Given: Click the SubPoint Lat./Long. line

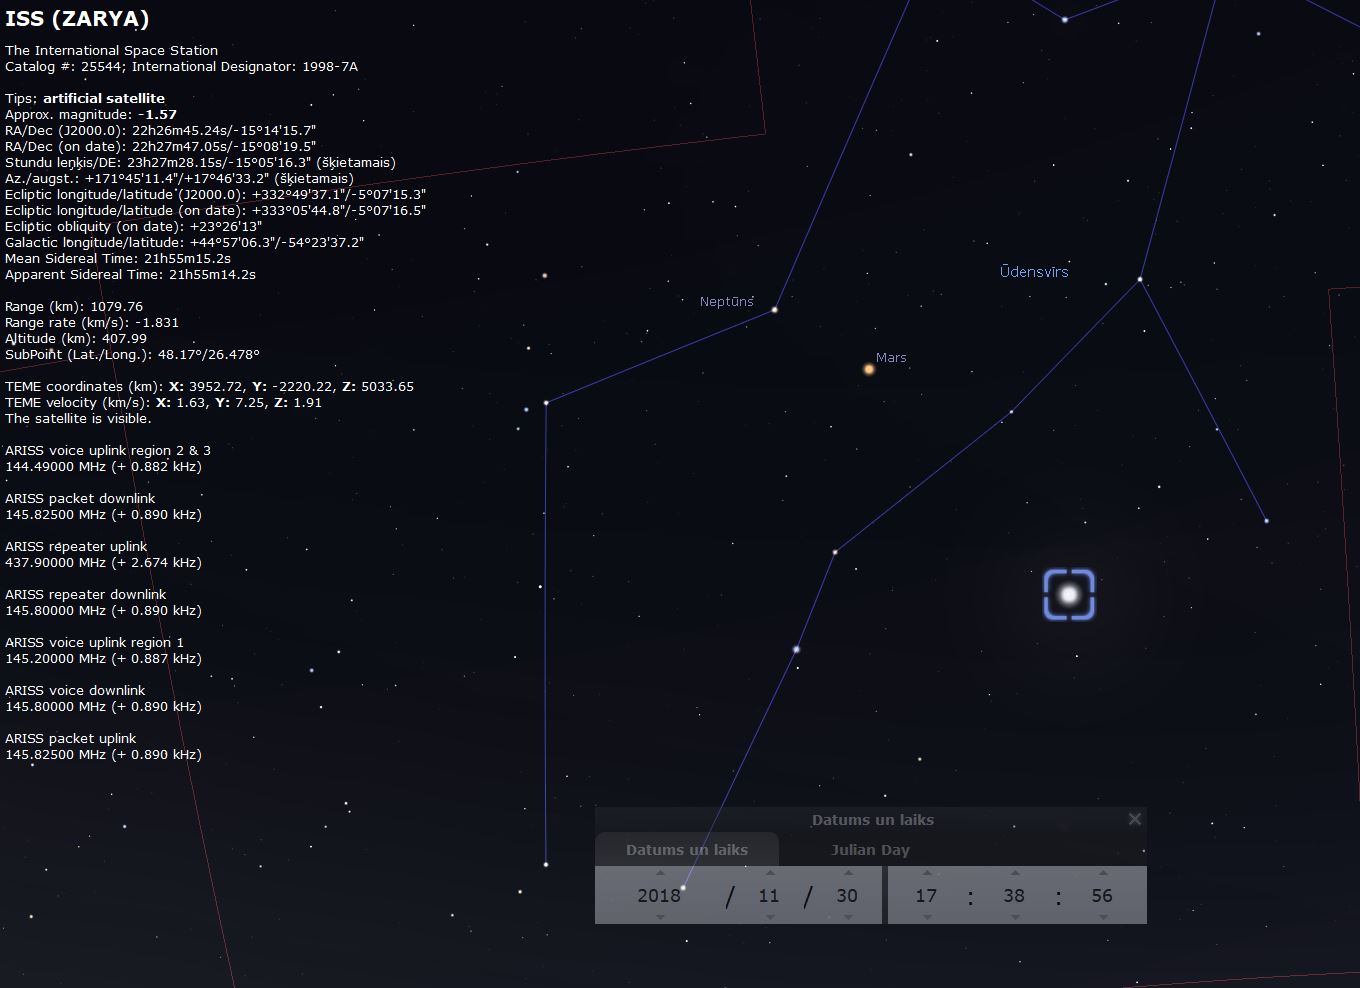Looking at the screenshot, I should (132, 355).
